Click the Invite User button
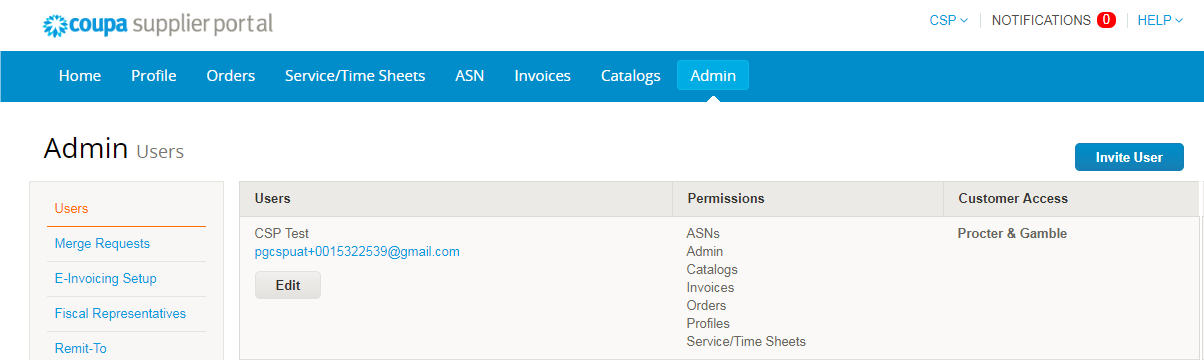The width and height of the screenshot is (1204, 360). coord(1129,157)
